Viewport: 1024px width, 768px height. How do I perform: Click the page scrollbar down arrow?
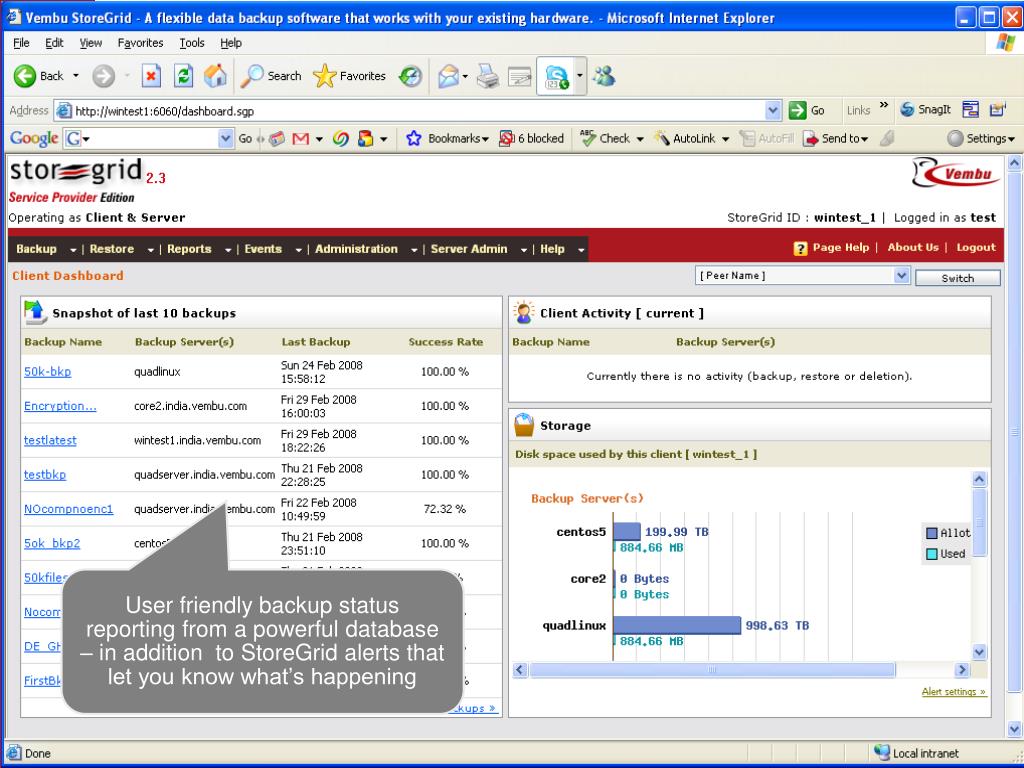click(1014, 728)
